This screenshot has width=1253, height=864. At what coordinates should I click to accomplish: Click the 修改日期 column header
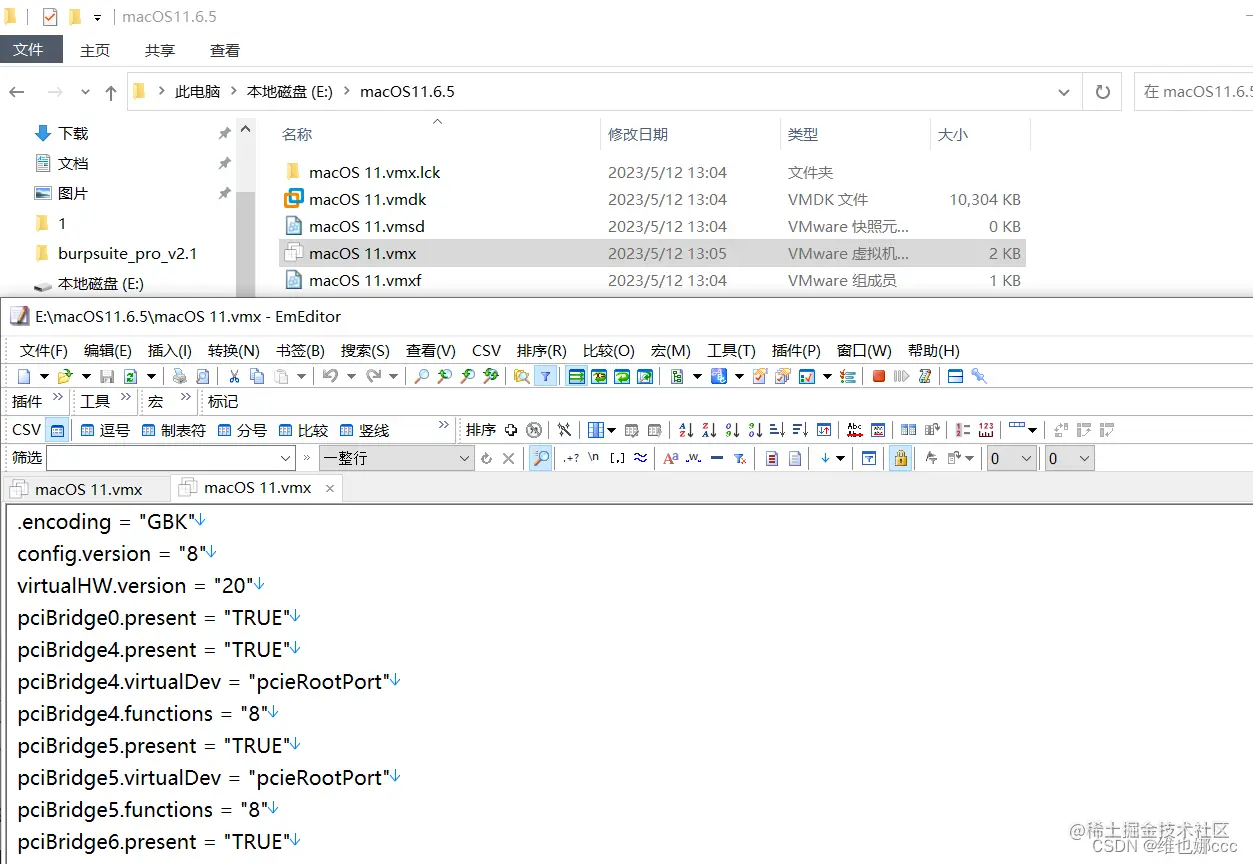638,134
